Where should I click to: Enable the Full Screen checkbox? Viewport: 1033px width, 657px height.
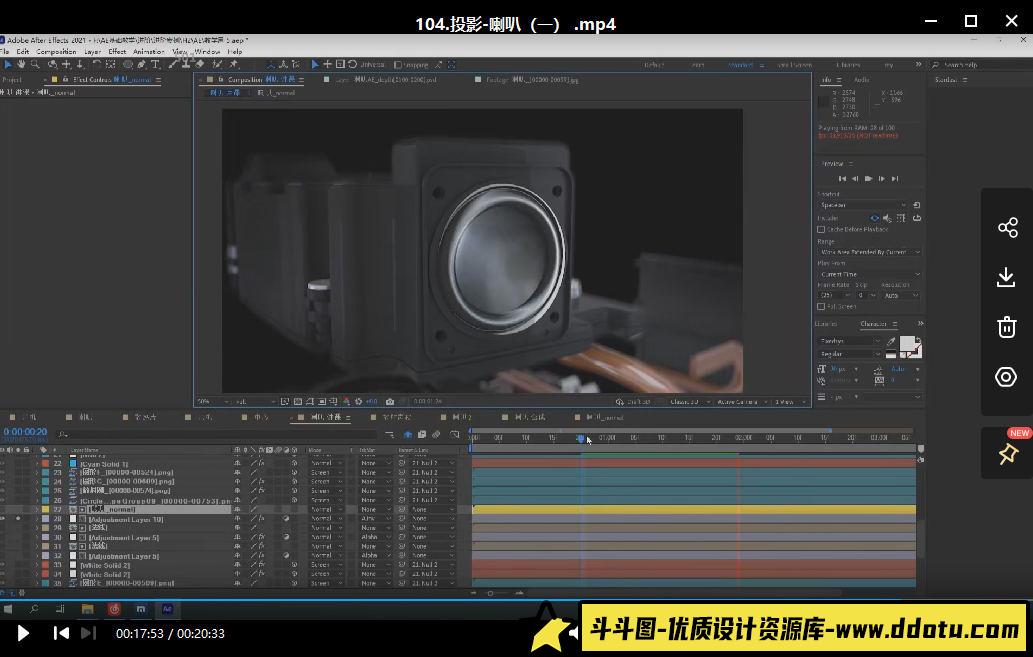[x=821, y=306]
